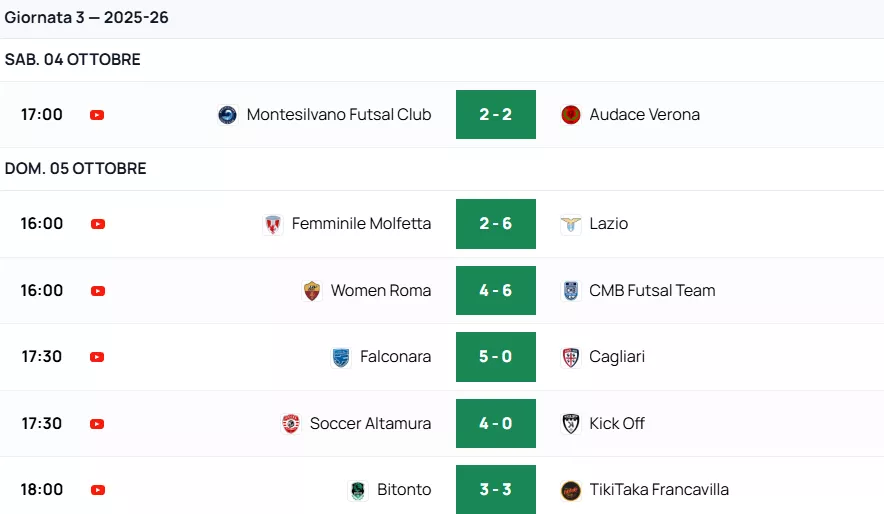Open the CMB Futsal Team page
The width and height of the screenshot is (884, 514).
652,291
